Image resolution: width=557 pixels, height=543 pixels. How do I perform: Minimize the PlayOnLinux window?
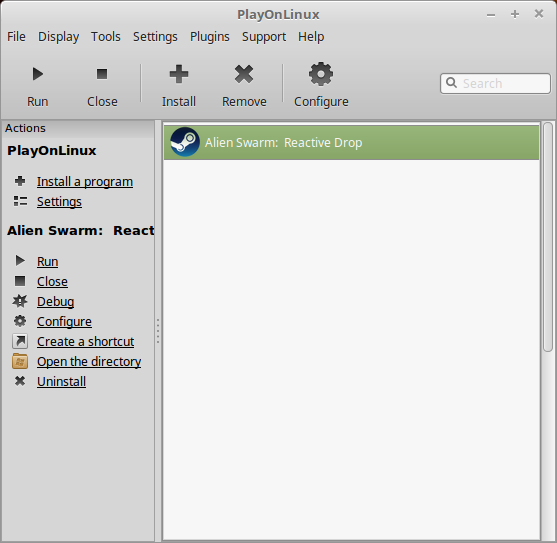[x=491, y=15]
